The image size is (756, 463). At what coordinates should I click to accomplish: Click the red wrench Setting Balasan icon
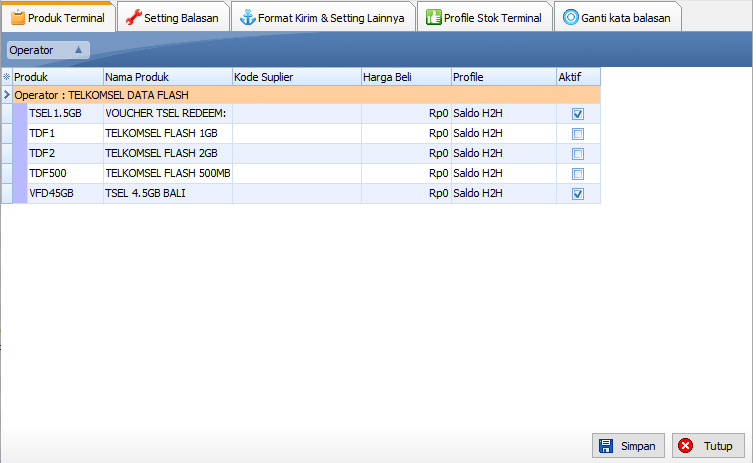[x=134, y=17]
